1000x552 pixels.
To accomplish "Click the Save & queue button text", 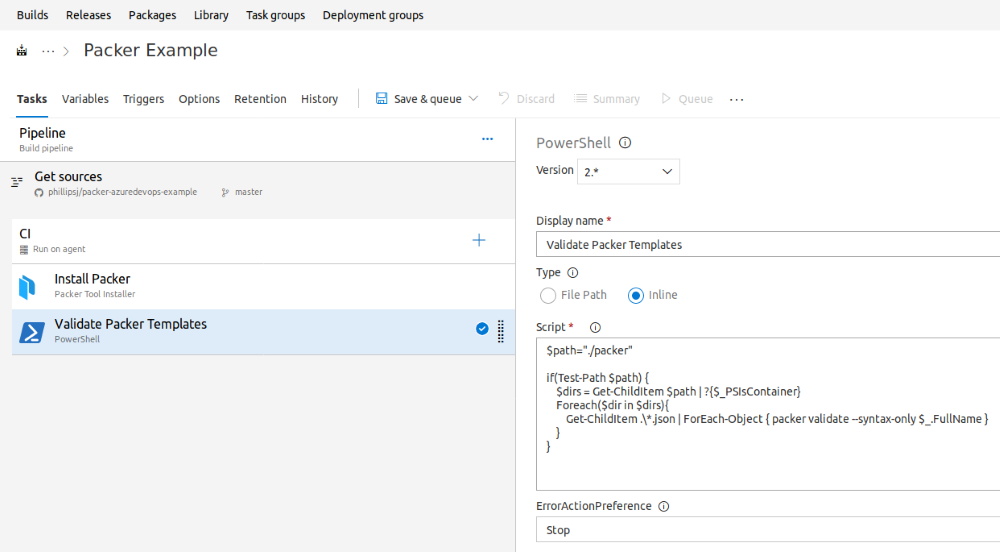I will click(x=427, y=99).
